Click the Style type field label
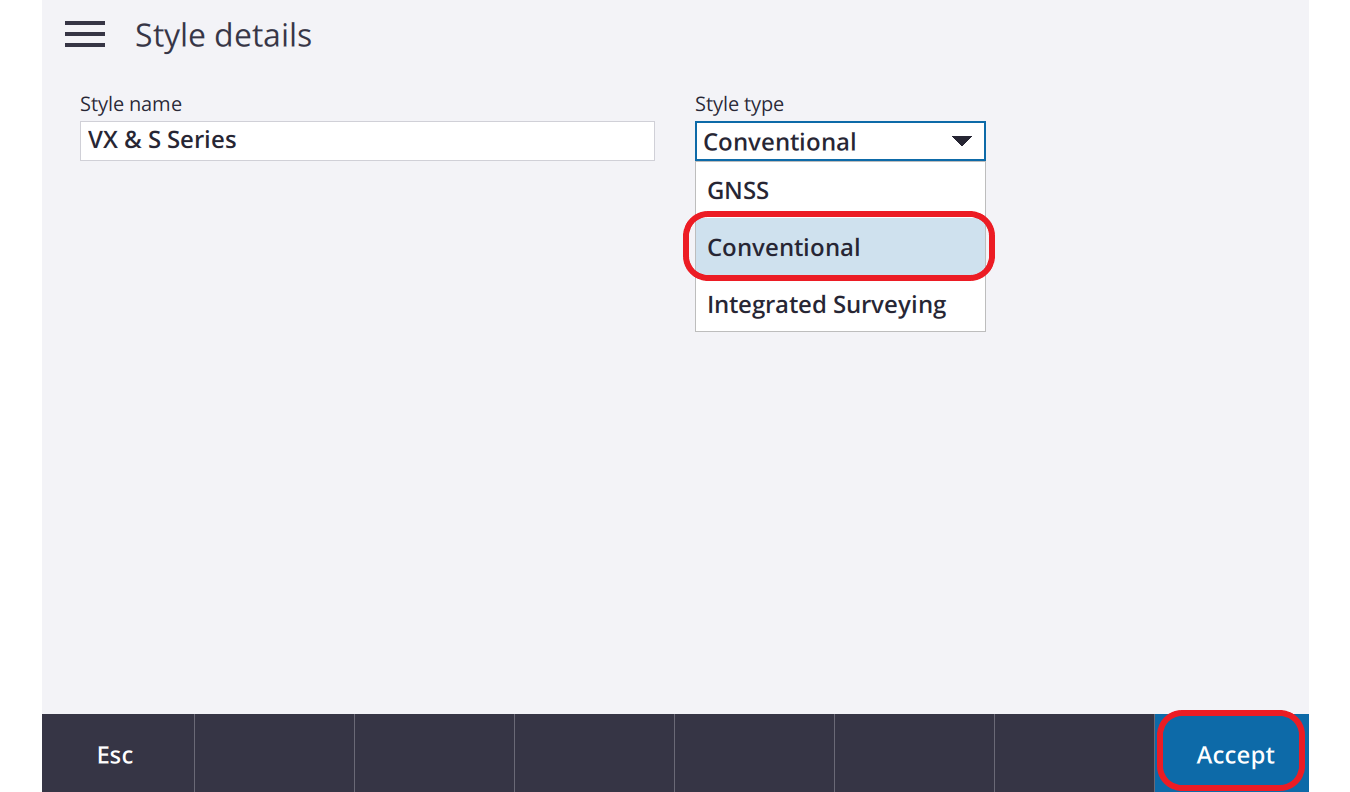Screen dimensions: 1350x792 pos(739,104)
